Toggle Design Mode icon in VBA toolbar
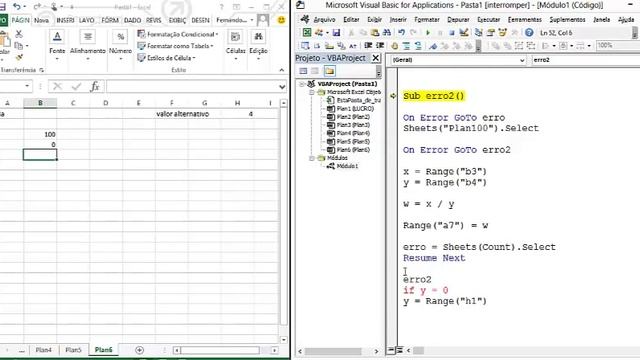 click(464, 33)
